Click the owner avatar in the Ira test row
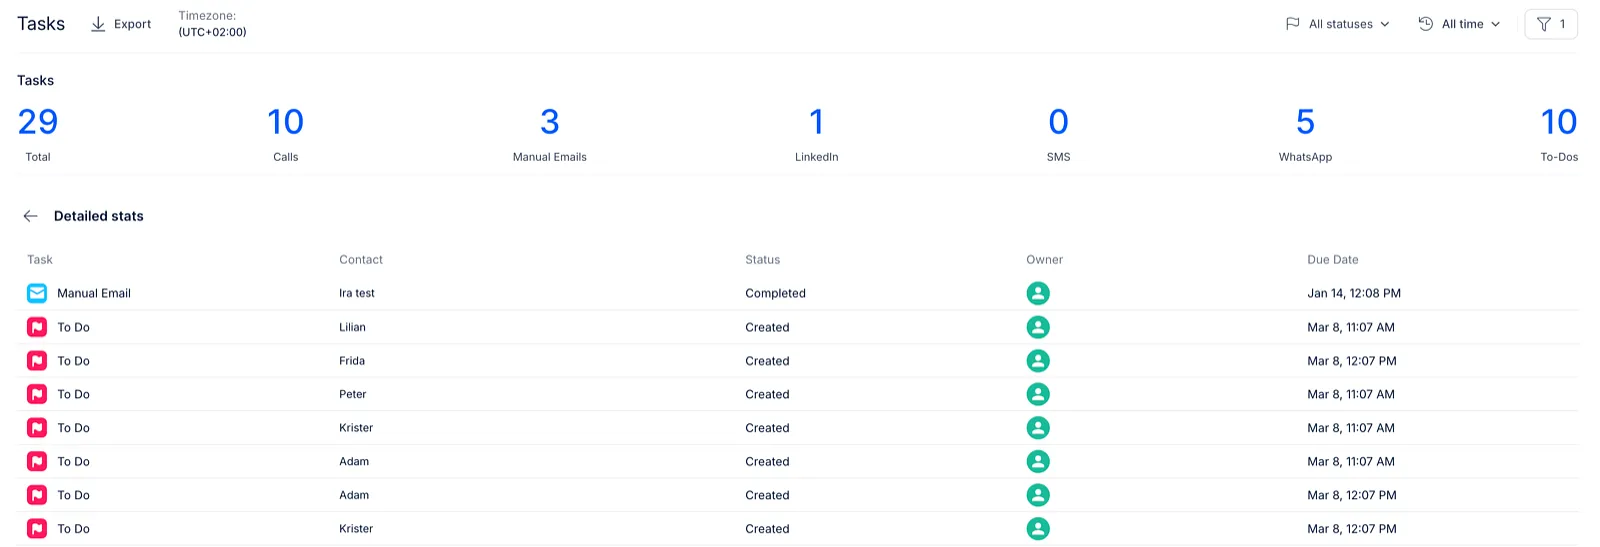Image resolution: width=1600 pixels, height=547 pixels. (x=1038, y=293)
